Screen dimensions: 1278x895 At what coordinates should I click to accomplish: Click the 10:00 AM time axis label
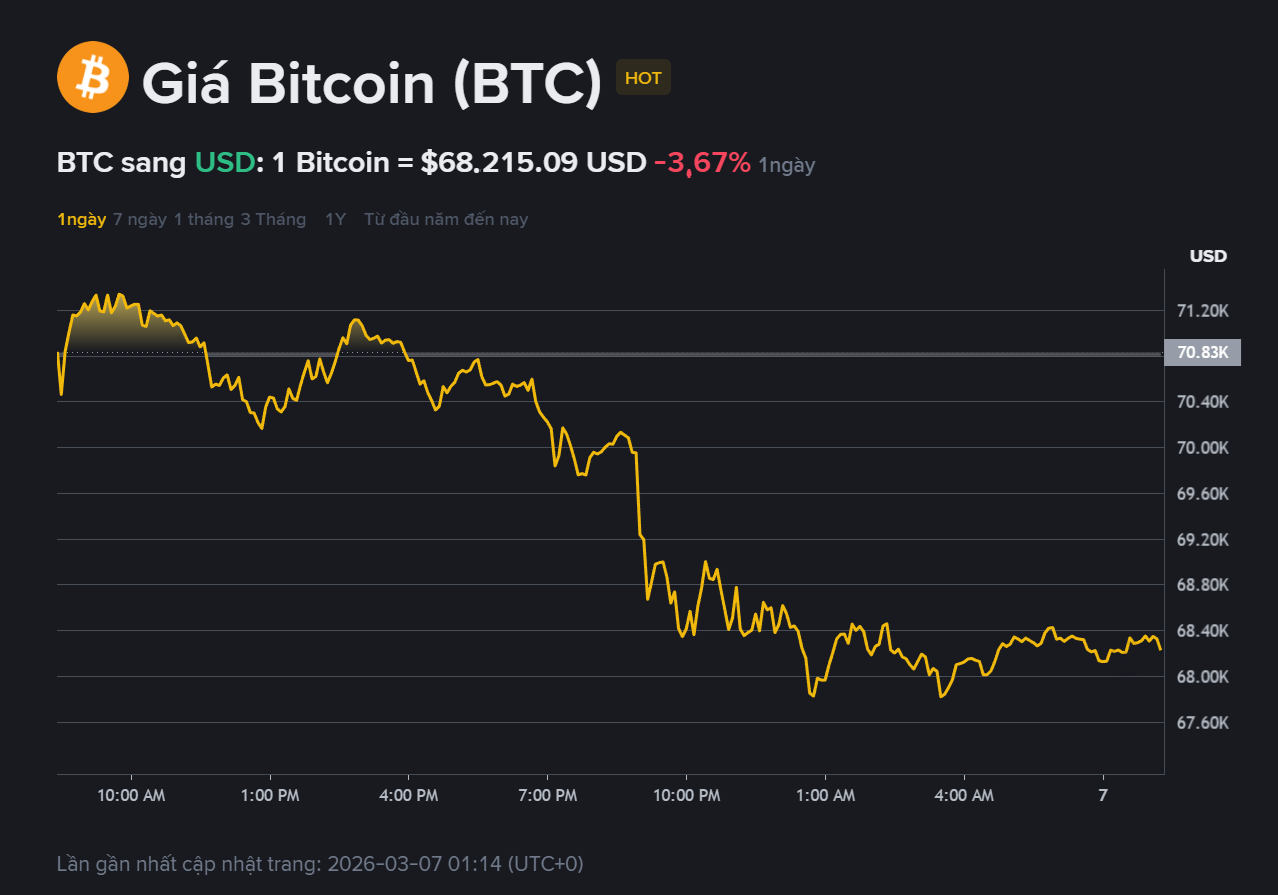tap(131, 795)
